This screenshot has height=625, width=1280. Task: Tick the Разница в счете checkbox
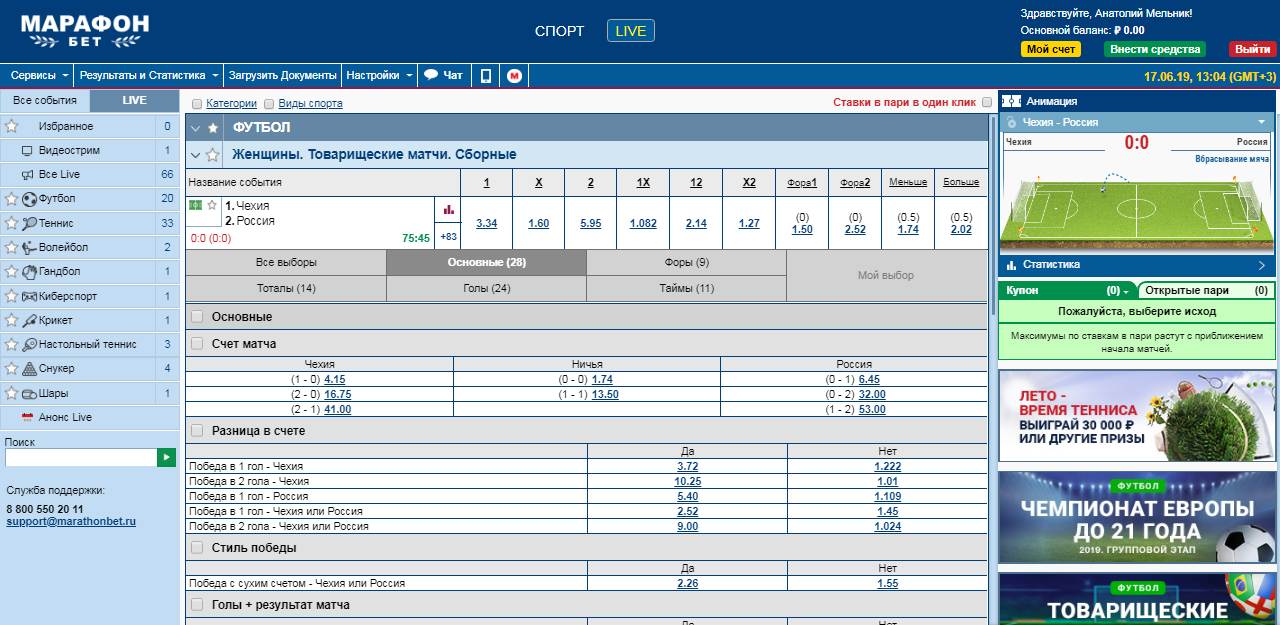pyautogui.click(x=197, y=430)
